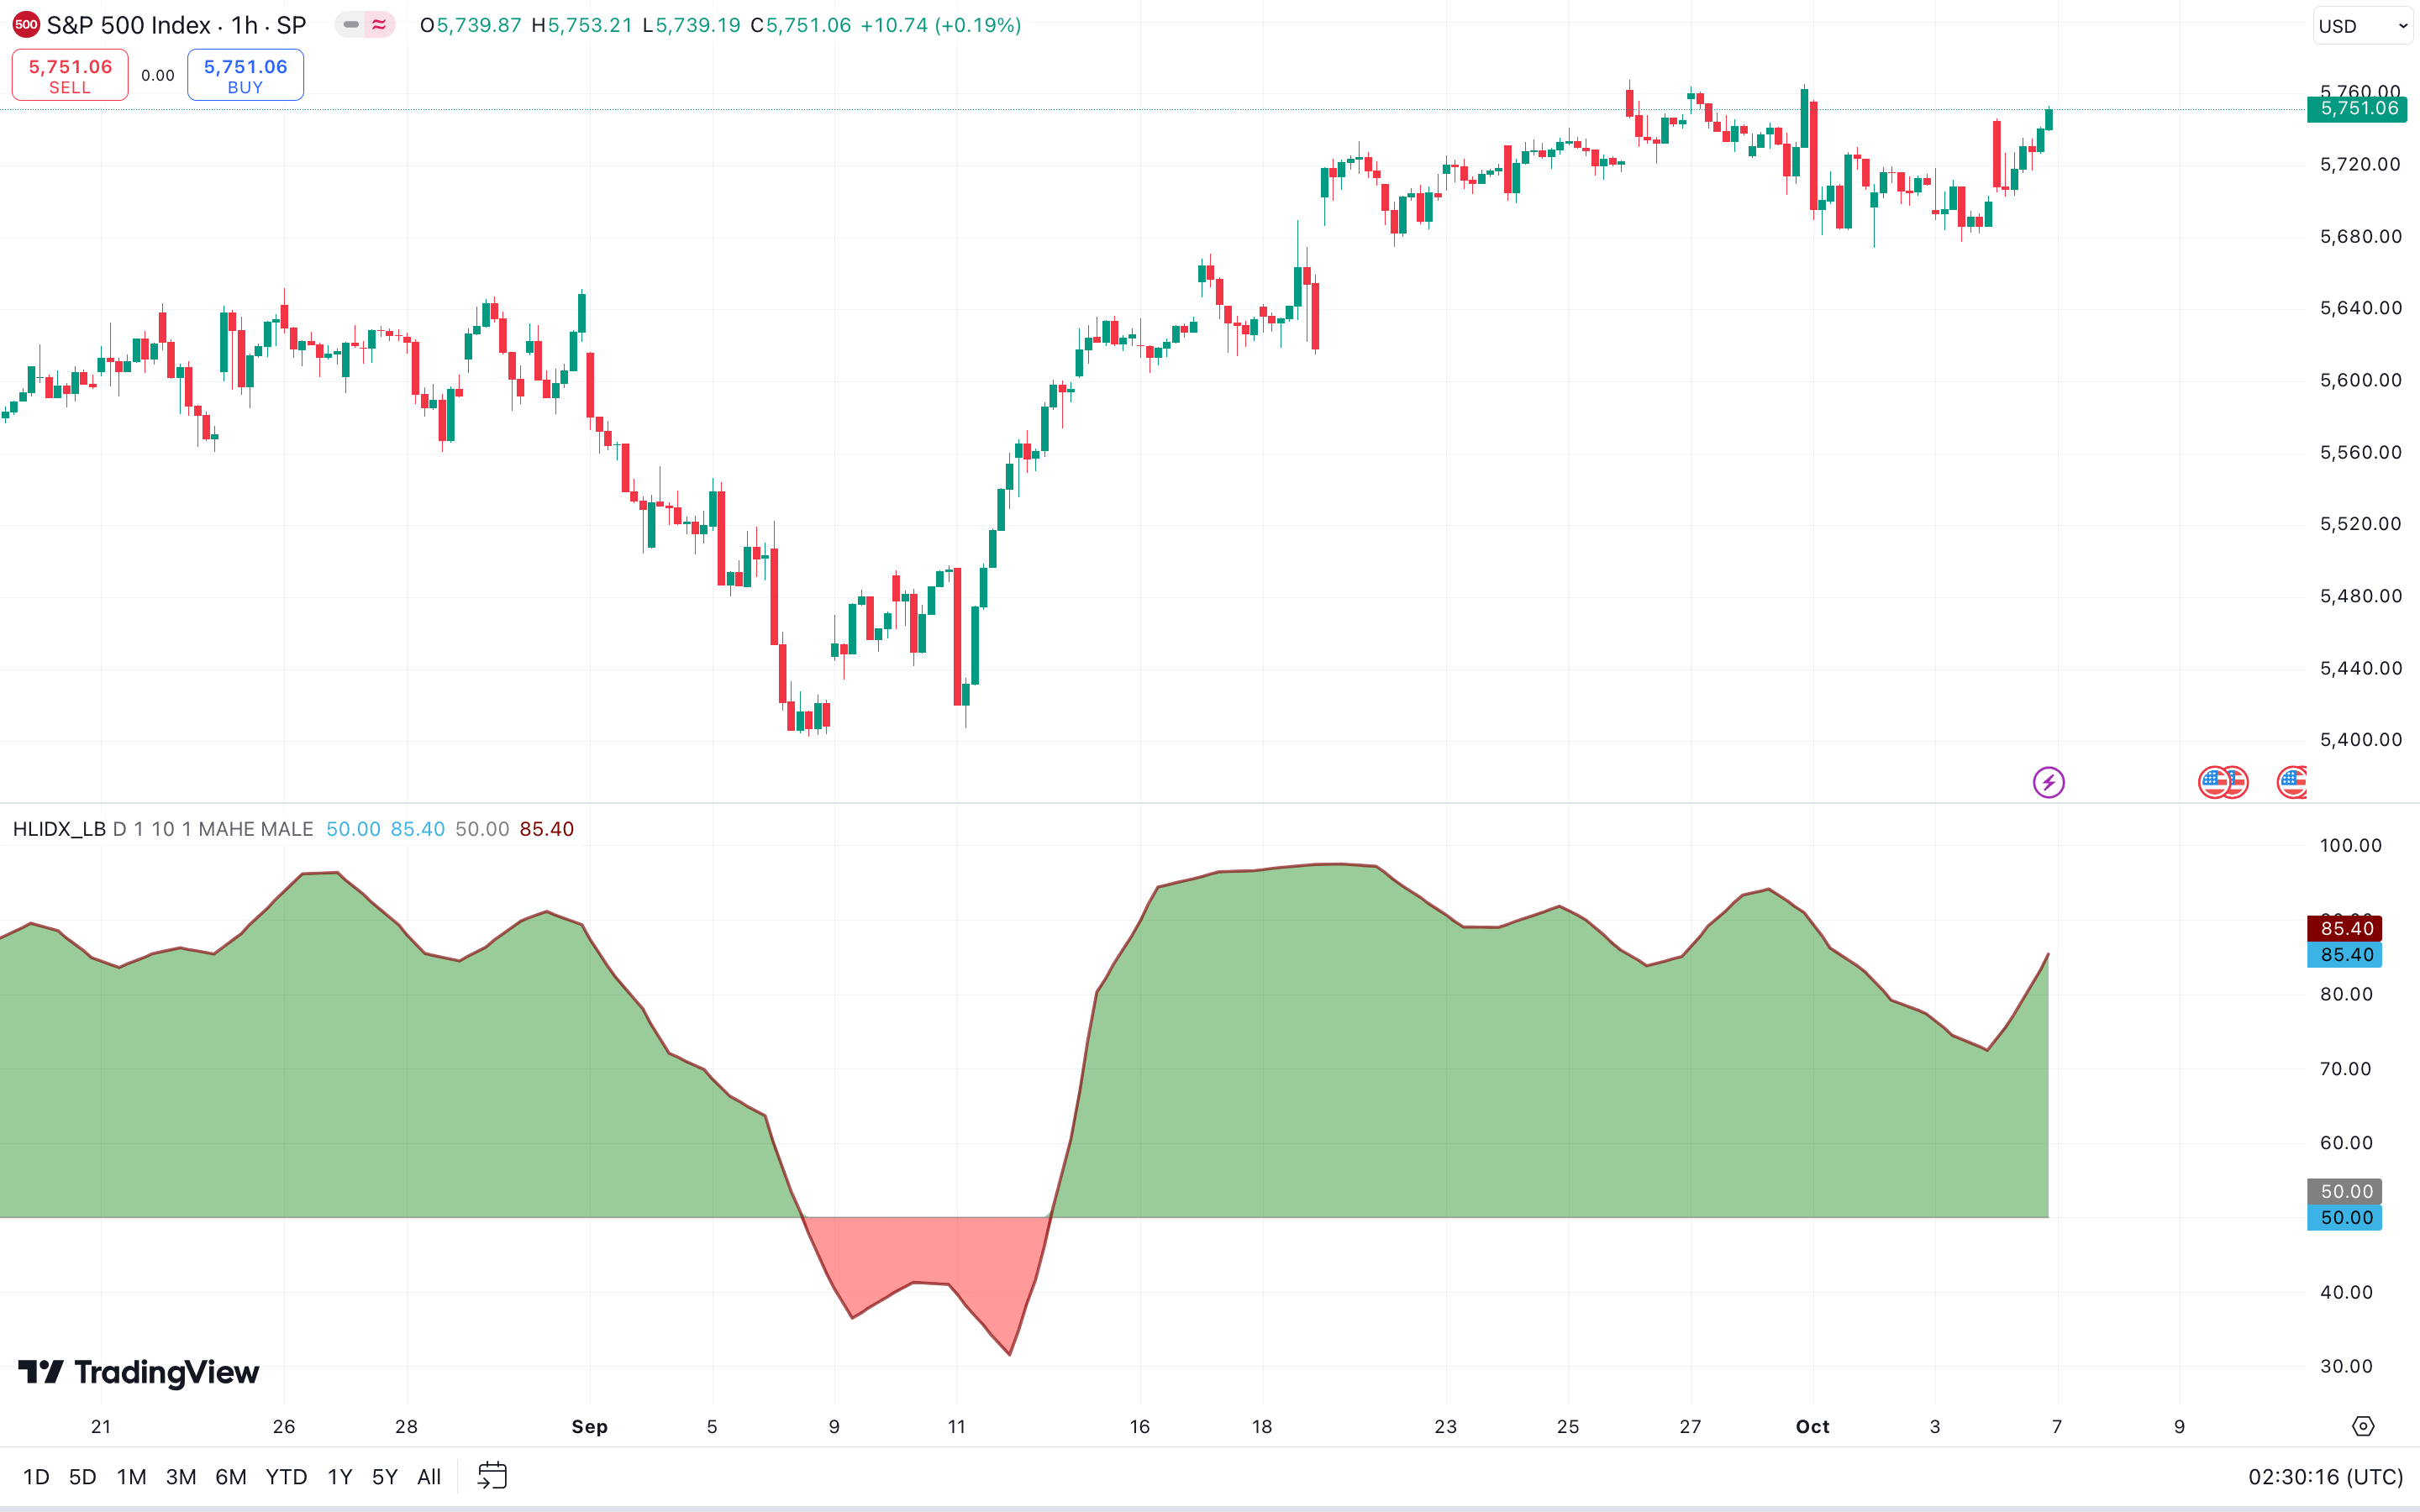
Task: Click the blue 50.00 axis label
Action: 2345,1218
